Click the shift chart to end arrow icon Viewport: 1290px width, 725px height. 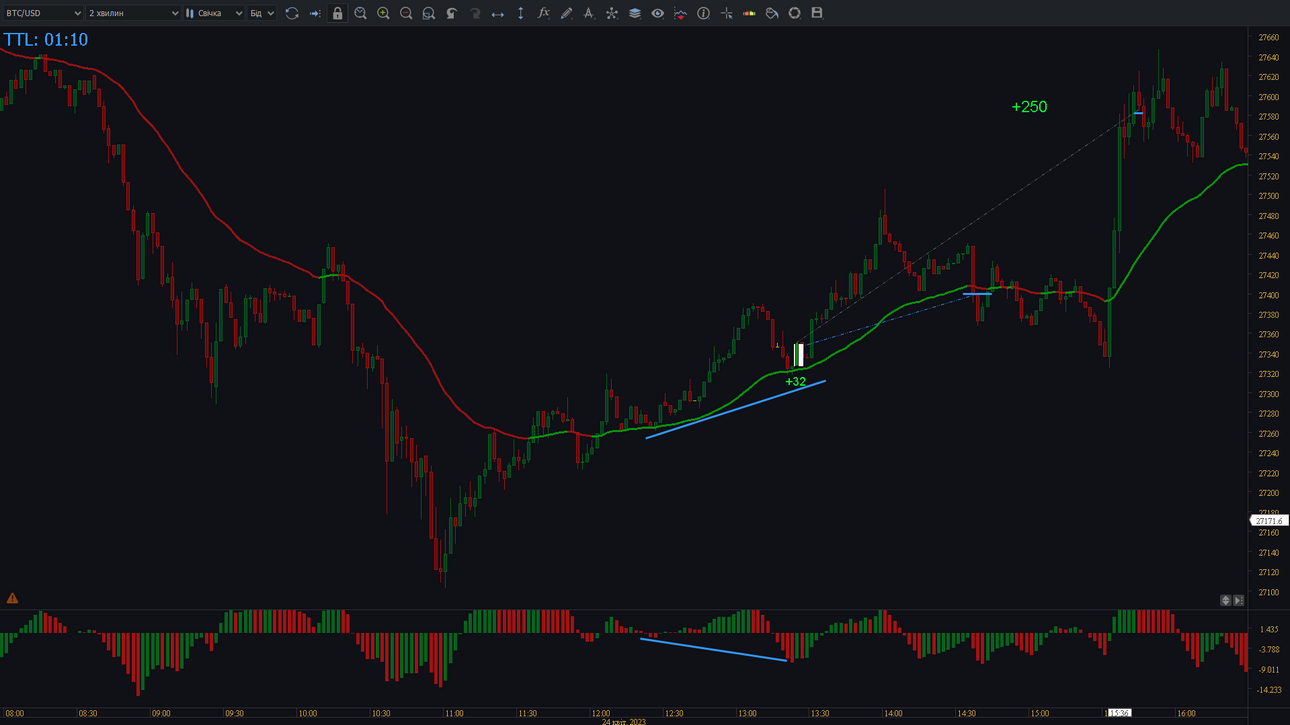click(x=315, y=13)
